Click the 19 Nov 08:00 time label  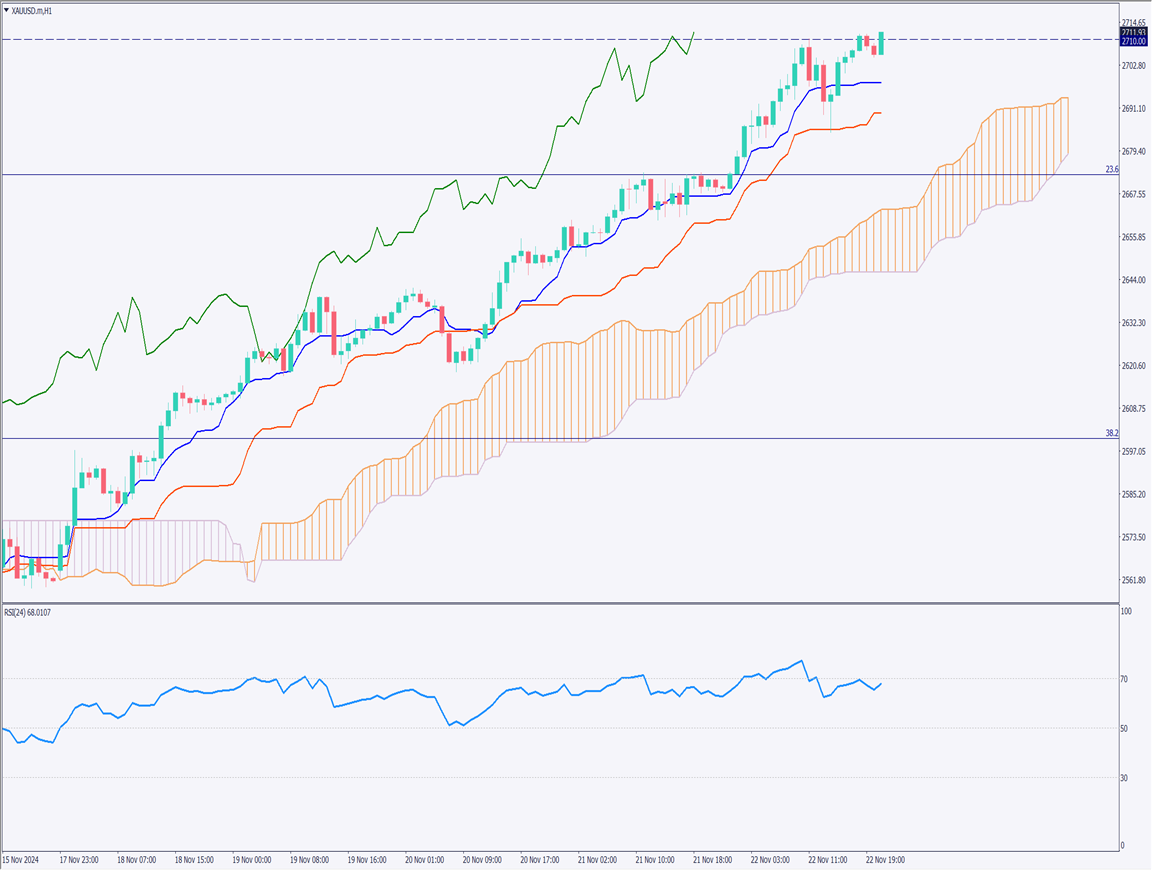click(x=310, y=859)
